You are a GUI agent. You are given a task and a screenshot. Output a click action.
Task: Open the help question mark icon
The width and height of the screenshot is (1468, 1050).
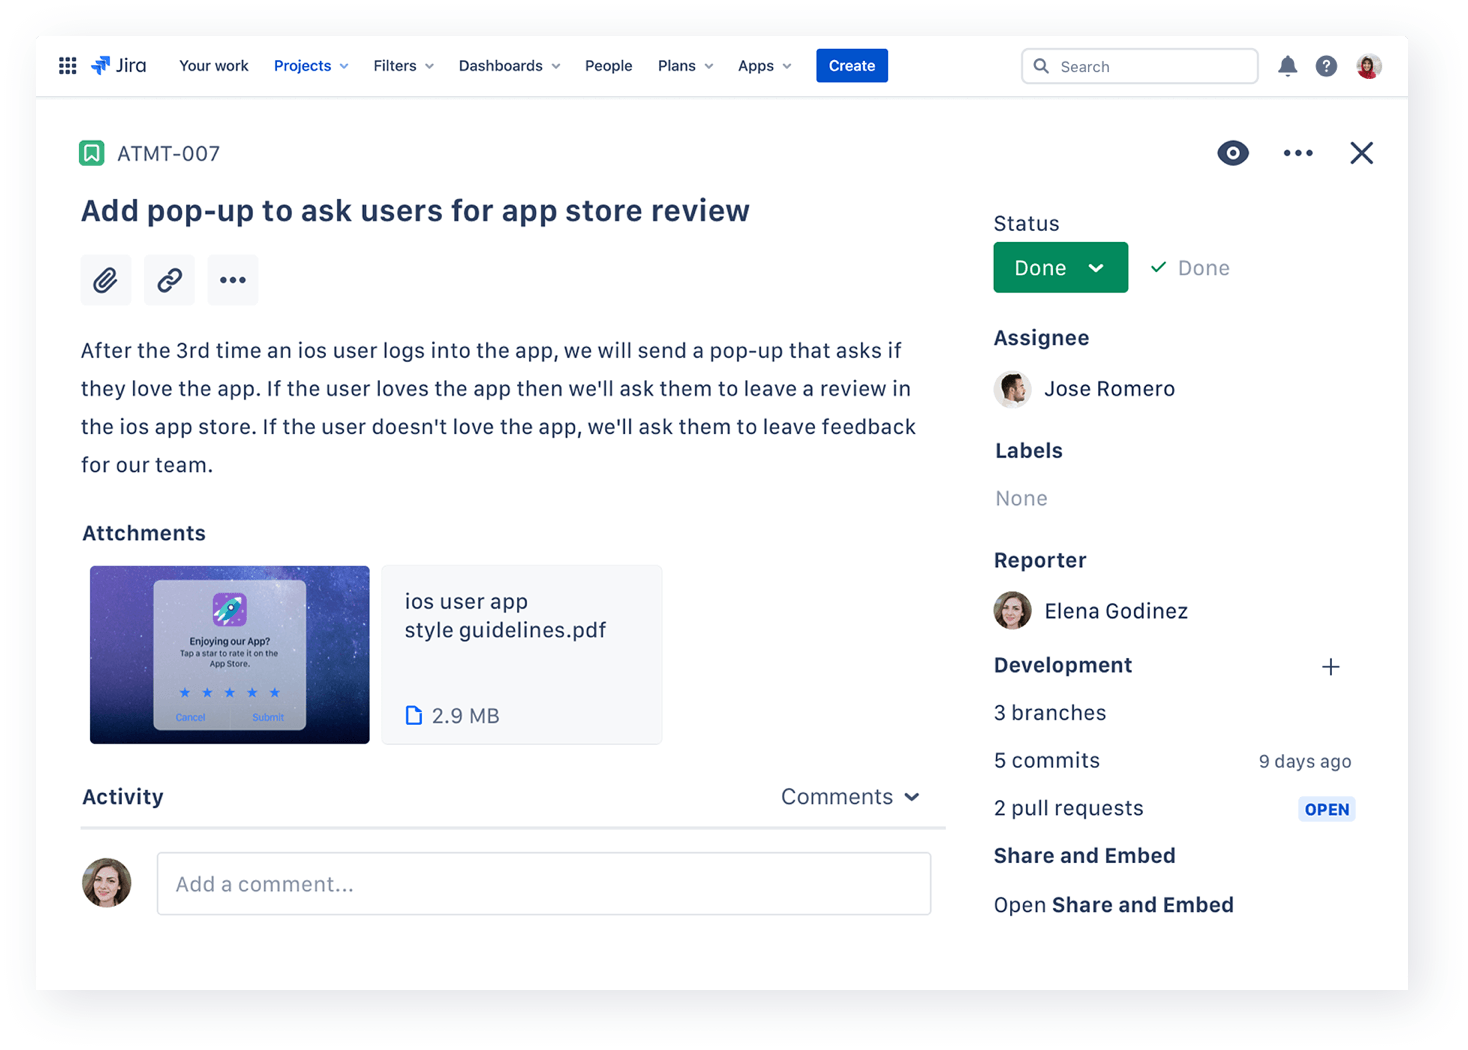pos(1326,66)
